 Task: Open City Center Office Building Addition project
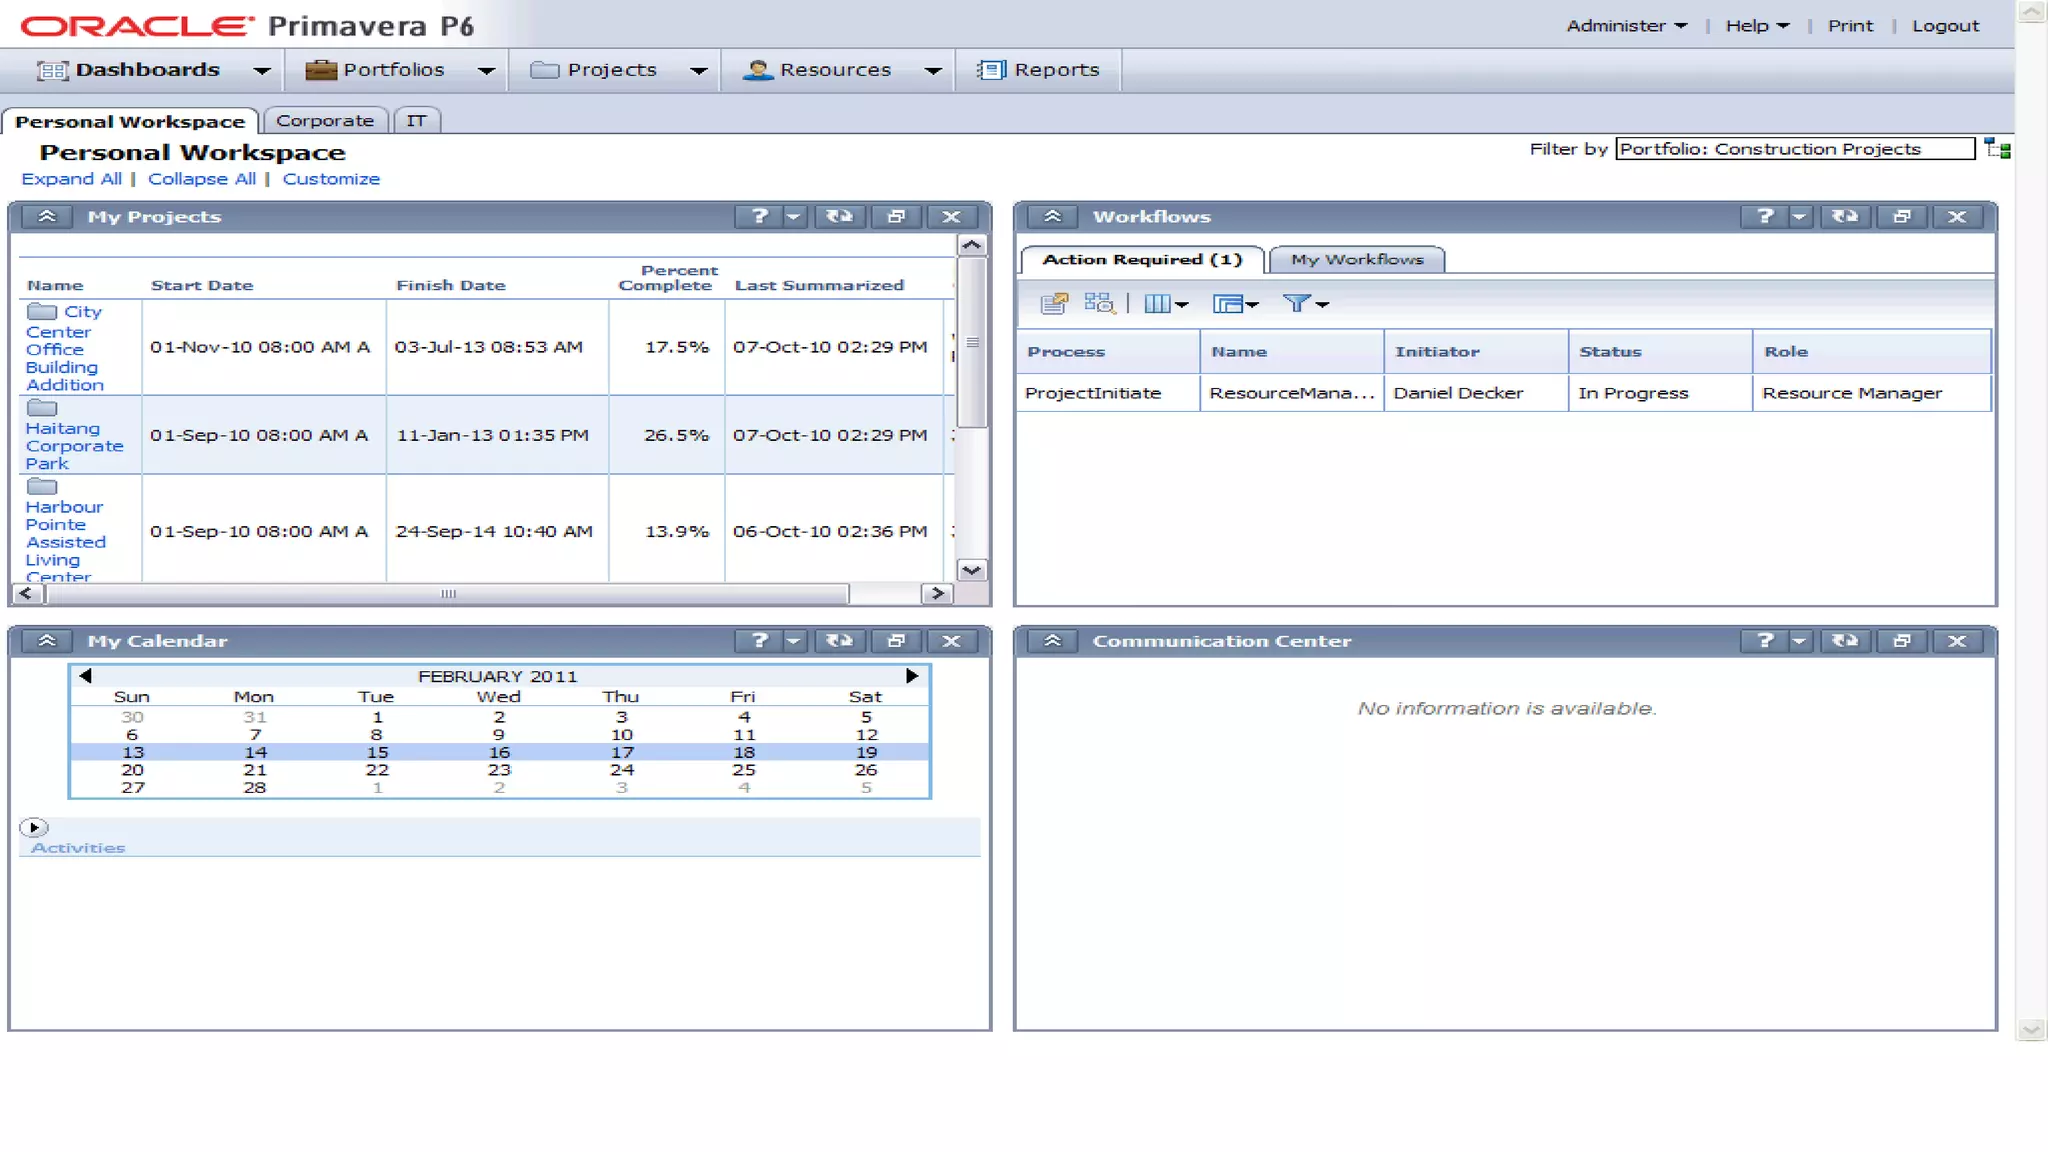65,348
